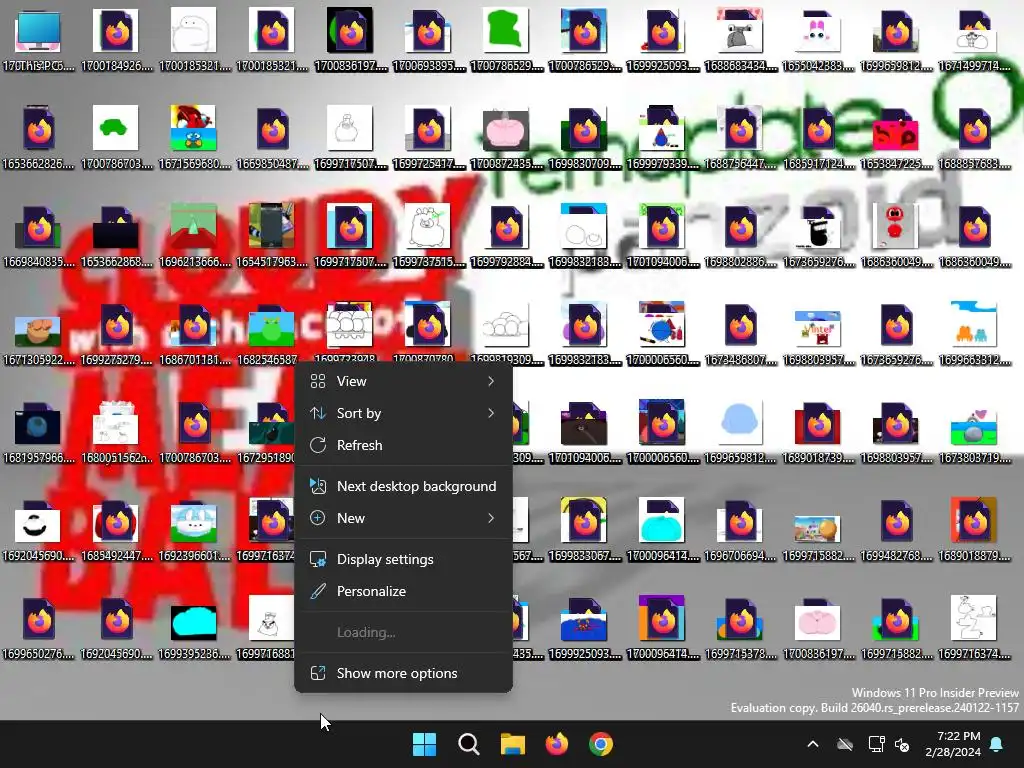Click Show more options

(x=403, y=673)
